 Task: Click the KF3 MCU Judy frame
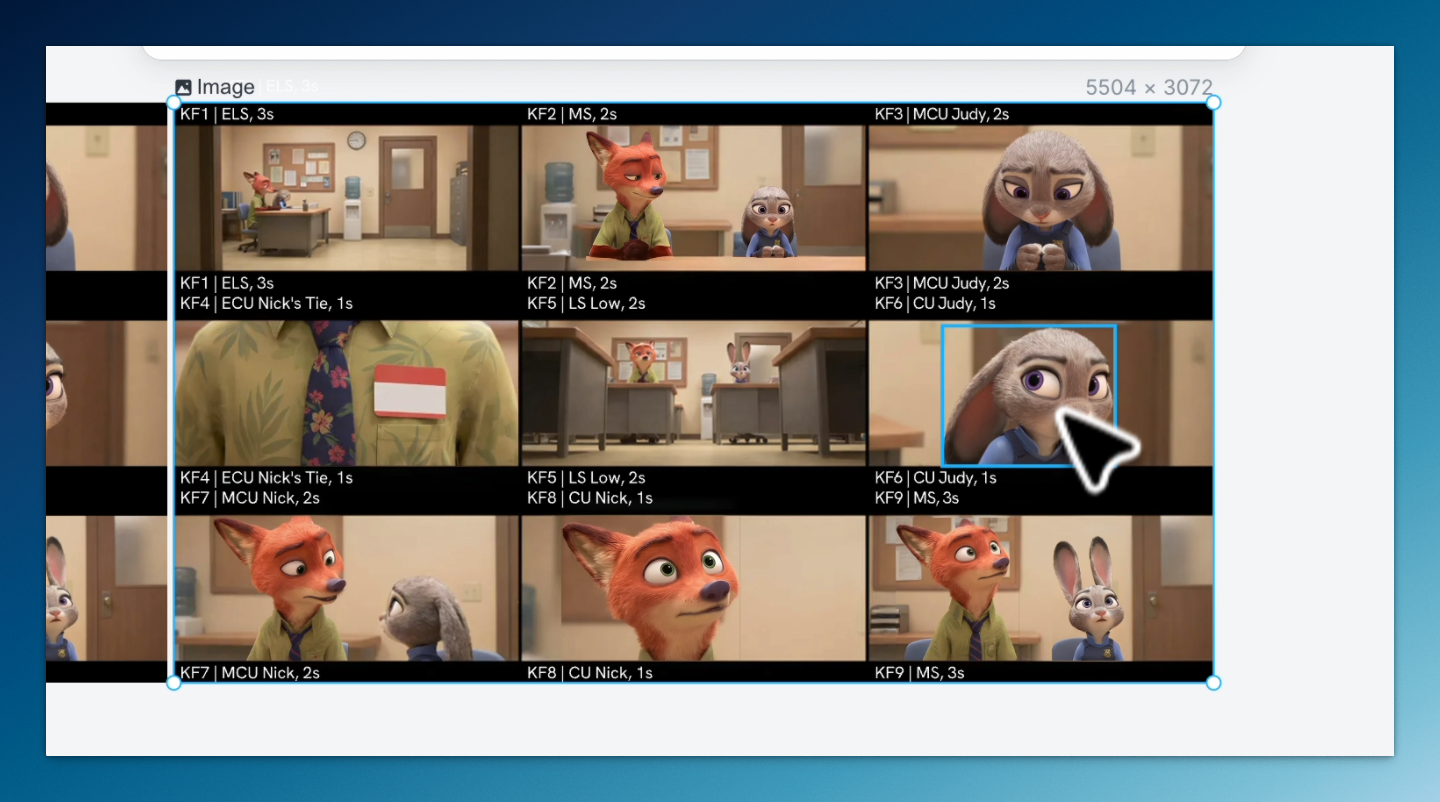[1040, 198]
